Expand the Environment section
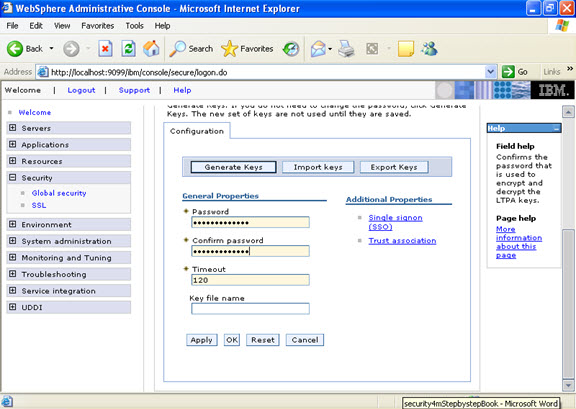This screenshot has width=576, height=409. tap(12, 224)
